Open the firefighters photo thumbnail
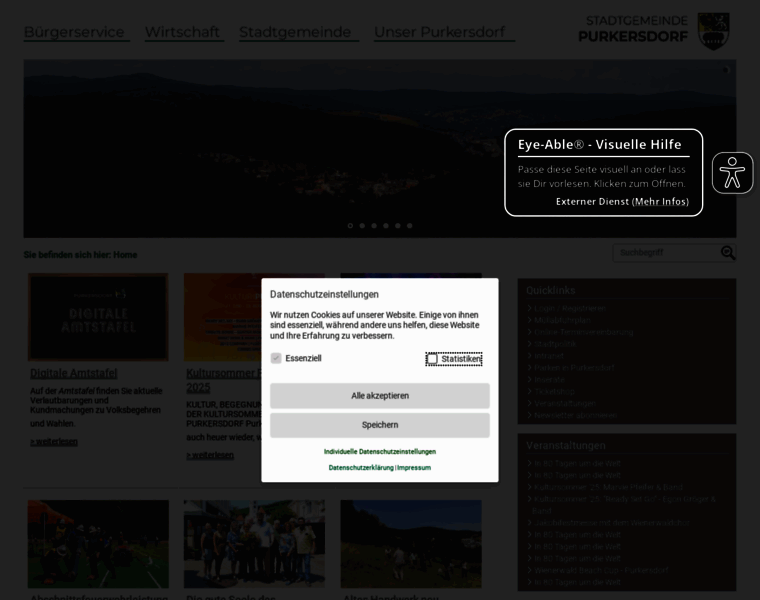The width and height of the screenshot is (760, 600). [x=98, y=544]
